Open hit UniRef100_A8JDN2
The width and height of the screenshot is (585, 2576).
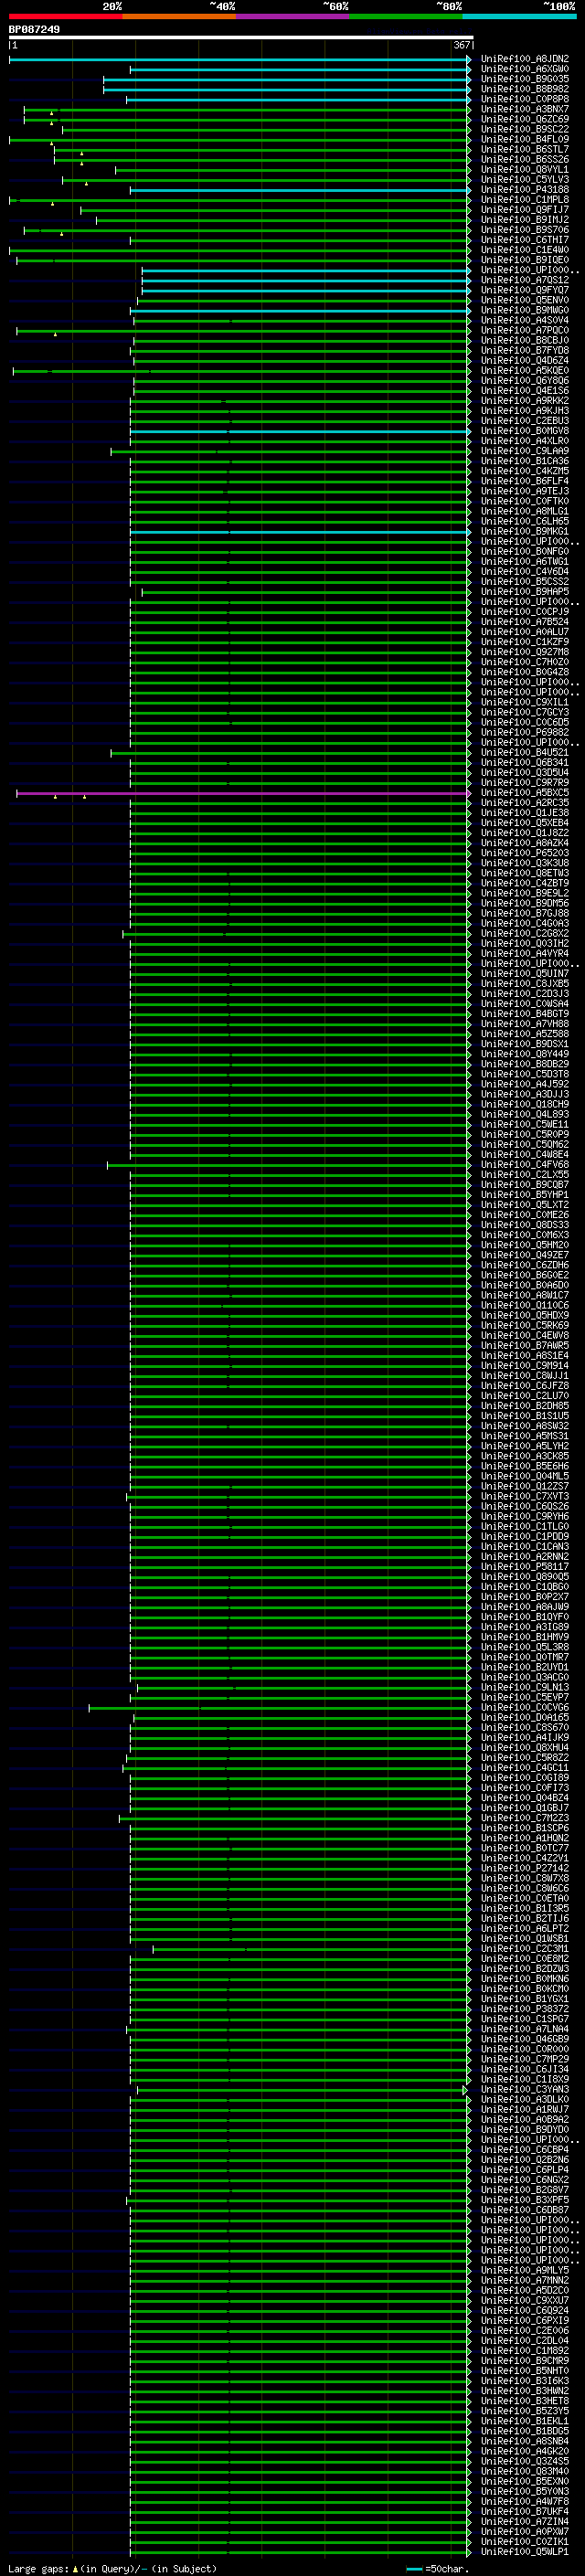coord(525,59)
